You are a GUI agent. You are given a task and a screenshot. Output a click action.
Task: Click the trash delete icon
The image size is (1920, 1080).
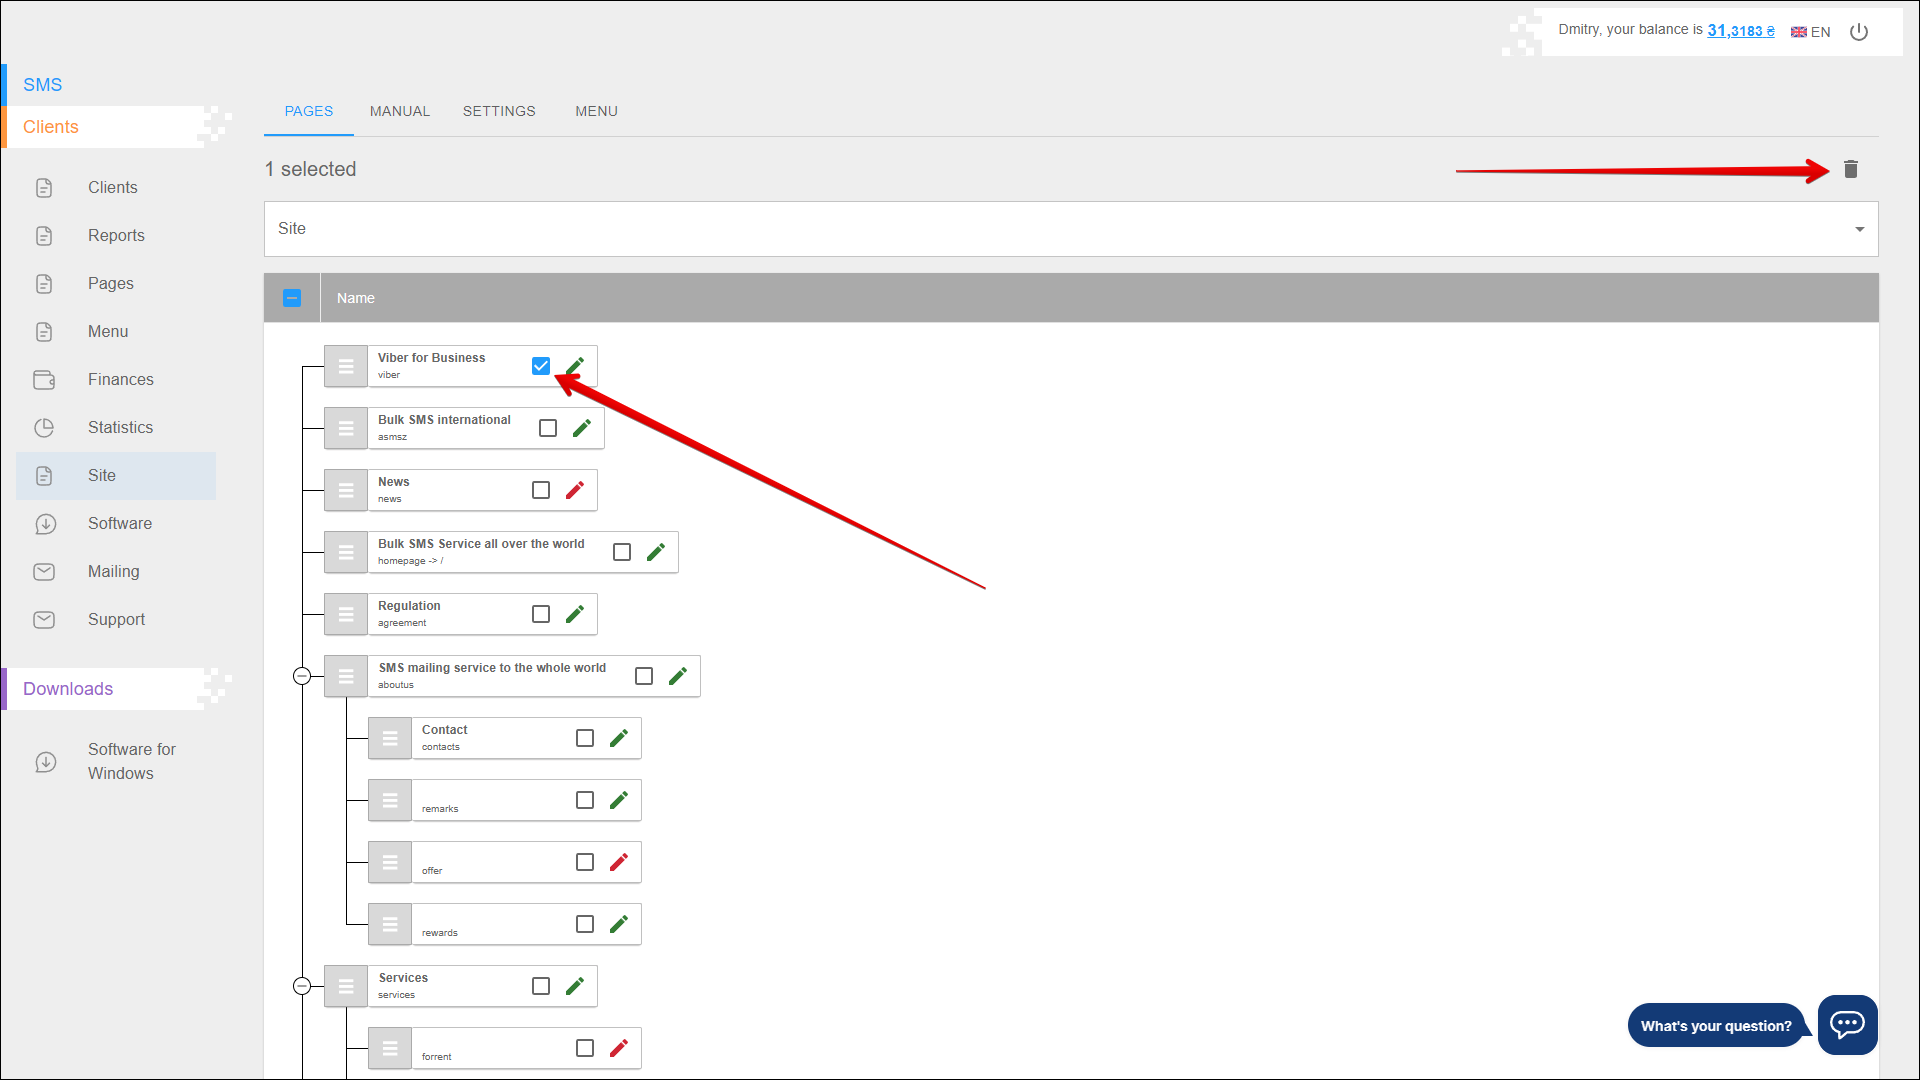point(1850,170)
